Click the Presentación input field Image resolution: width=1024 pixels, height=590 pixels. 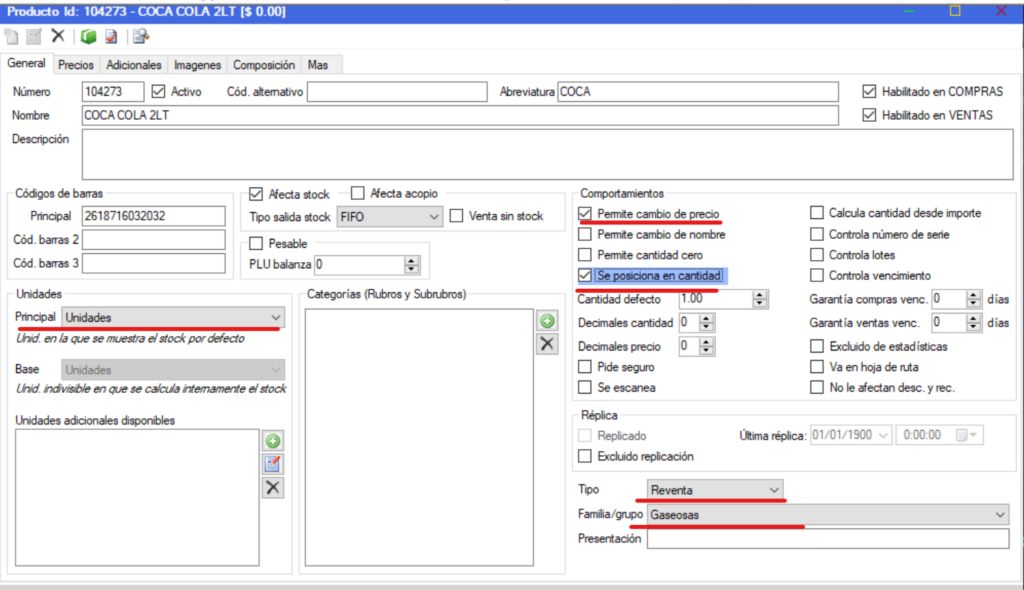[827, 538]
